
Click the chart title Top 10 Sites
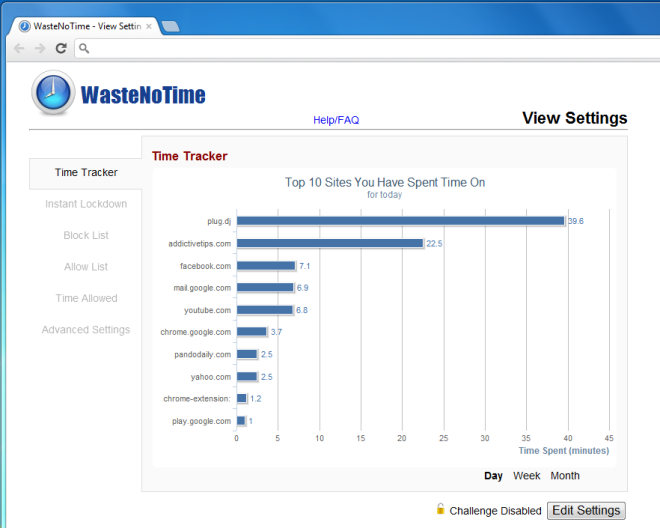pos(385,182)
